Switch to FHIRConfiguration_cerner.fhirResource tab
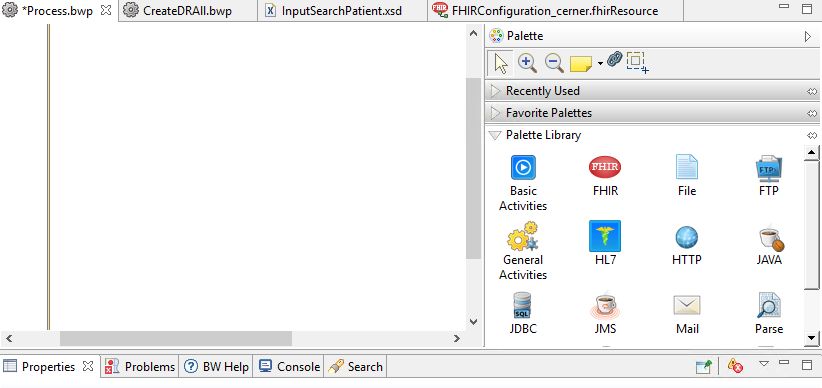This screenshot has height=388, width=822. pyautogui.click(x=555, y=10)
